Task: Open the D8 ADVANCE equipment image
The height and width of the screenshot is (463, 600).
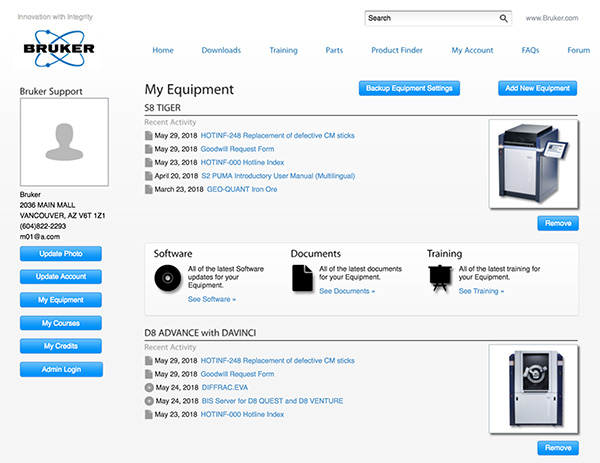Action: pyautogui.click(x=533, y=389)
